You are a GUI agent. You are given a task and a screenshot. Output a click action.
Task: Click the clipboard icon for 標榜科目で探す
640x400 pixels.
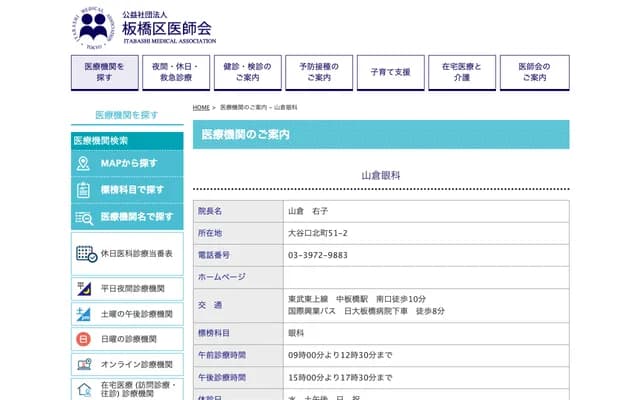point(84,190)
